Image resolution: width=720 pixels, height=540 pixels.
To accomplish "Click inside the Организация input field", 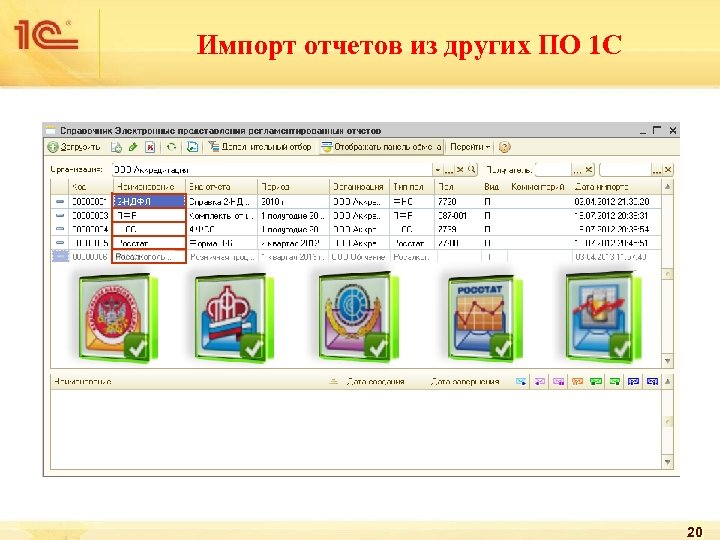I will 272,170.
